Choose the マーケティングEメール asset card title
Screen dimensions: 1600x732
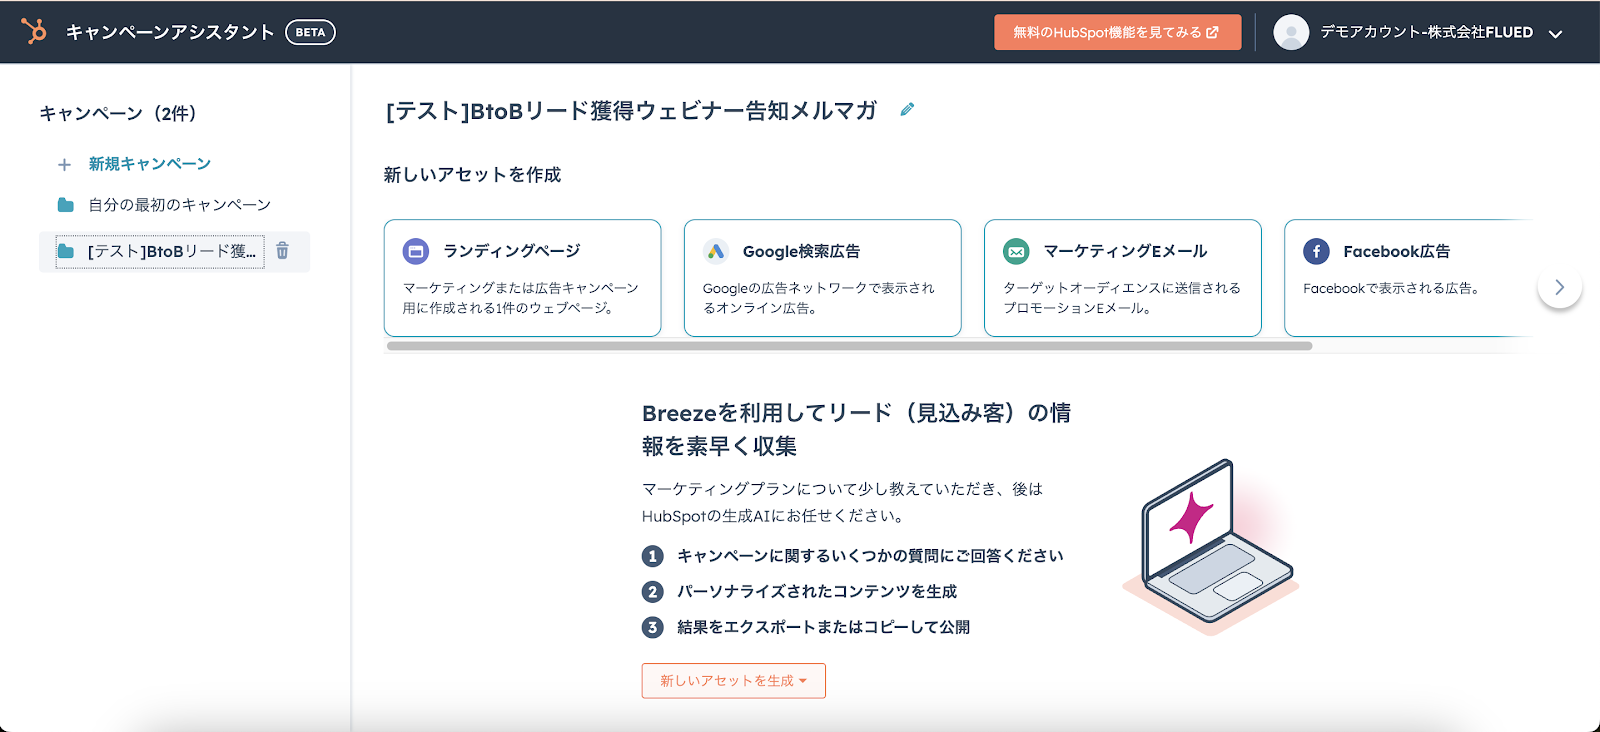coord(1125,251)
